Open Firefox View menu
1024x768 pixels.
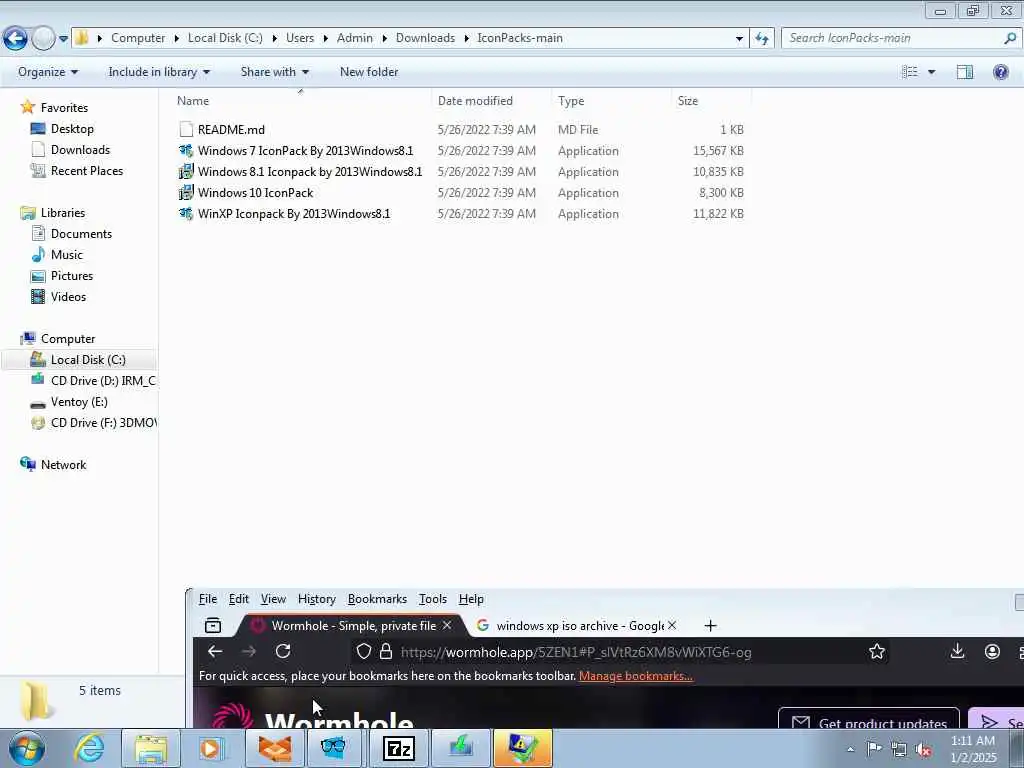[273, 599]
